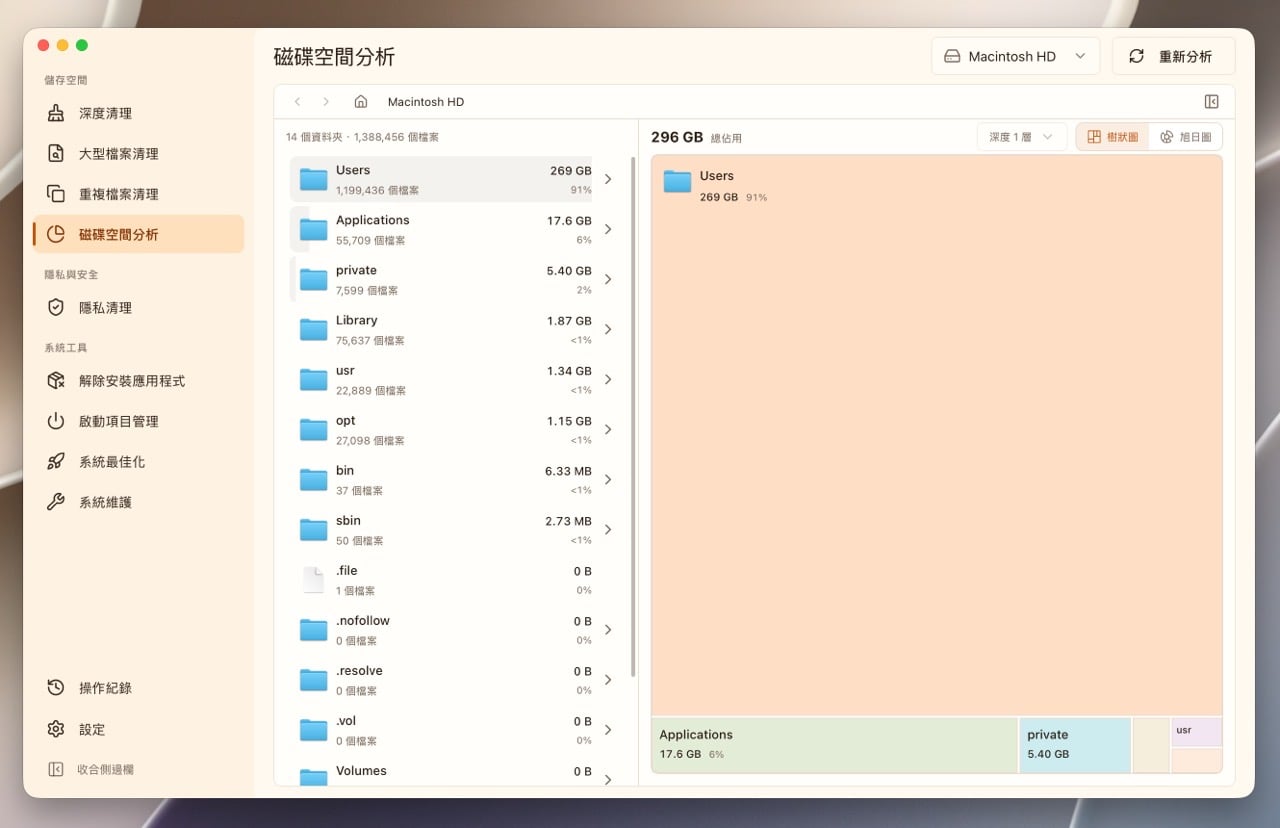Open 深度清理 in the sidebar
The image size is (1280, 828).
[x=138, y=113]
